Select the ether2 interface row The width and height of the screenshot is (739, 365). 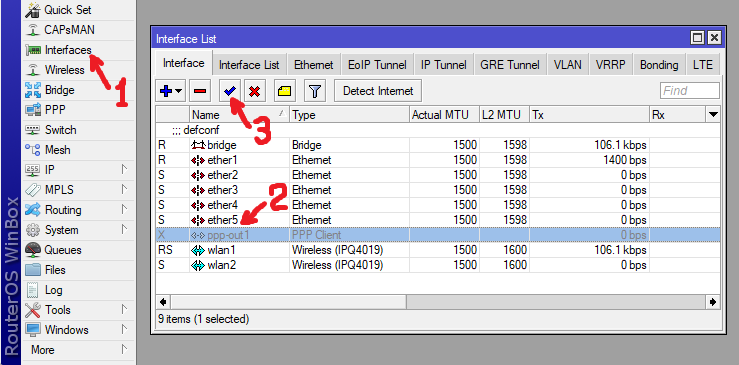click(438, 175)
